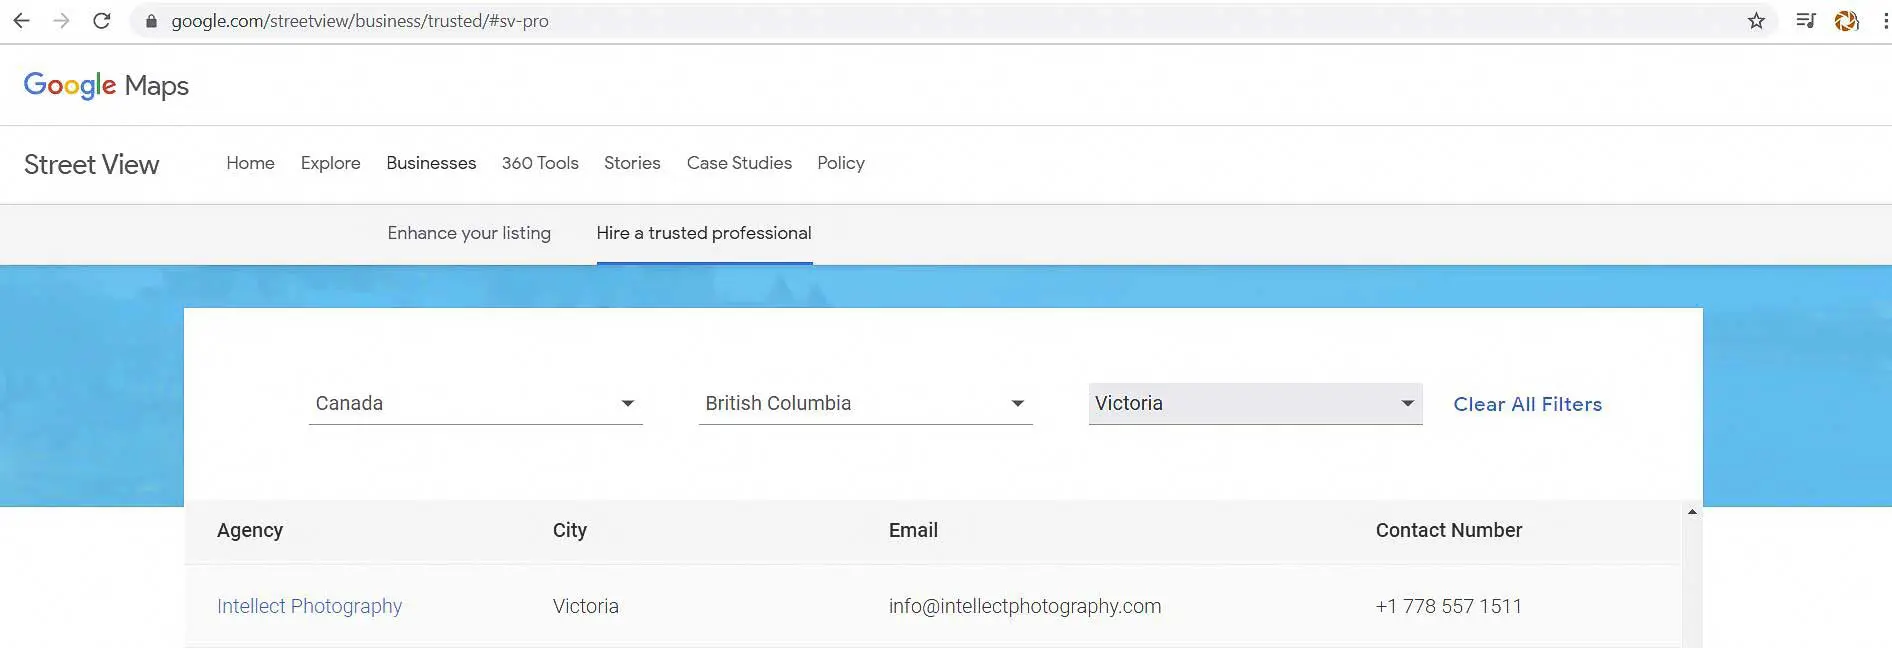Viewport: 1892px width, 648px height.
Task: Select Hire a trusted professional tab
Action: click(x=704, y=233)
